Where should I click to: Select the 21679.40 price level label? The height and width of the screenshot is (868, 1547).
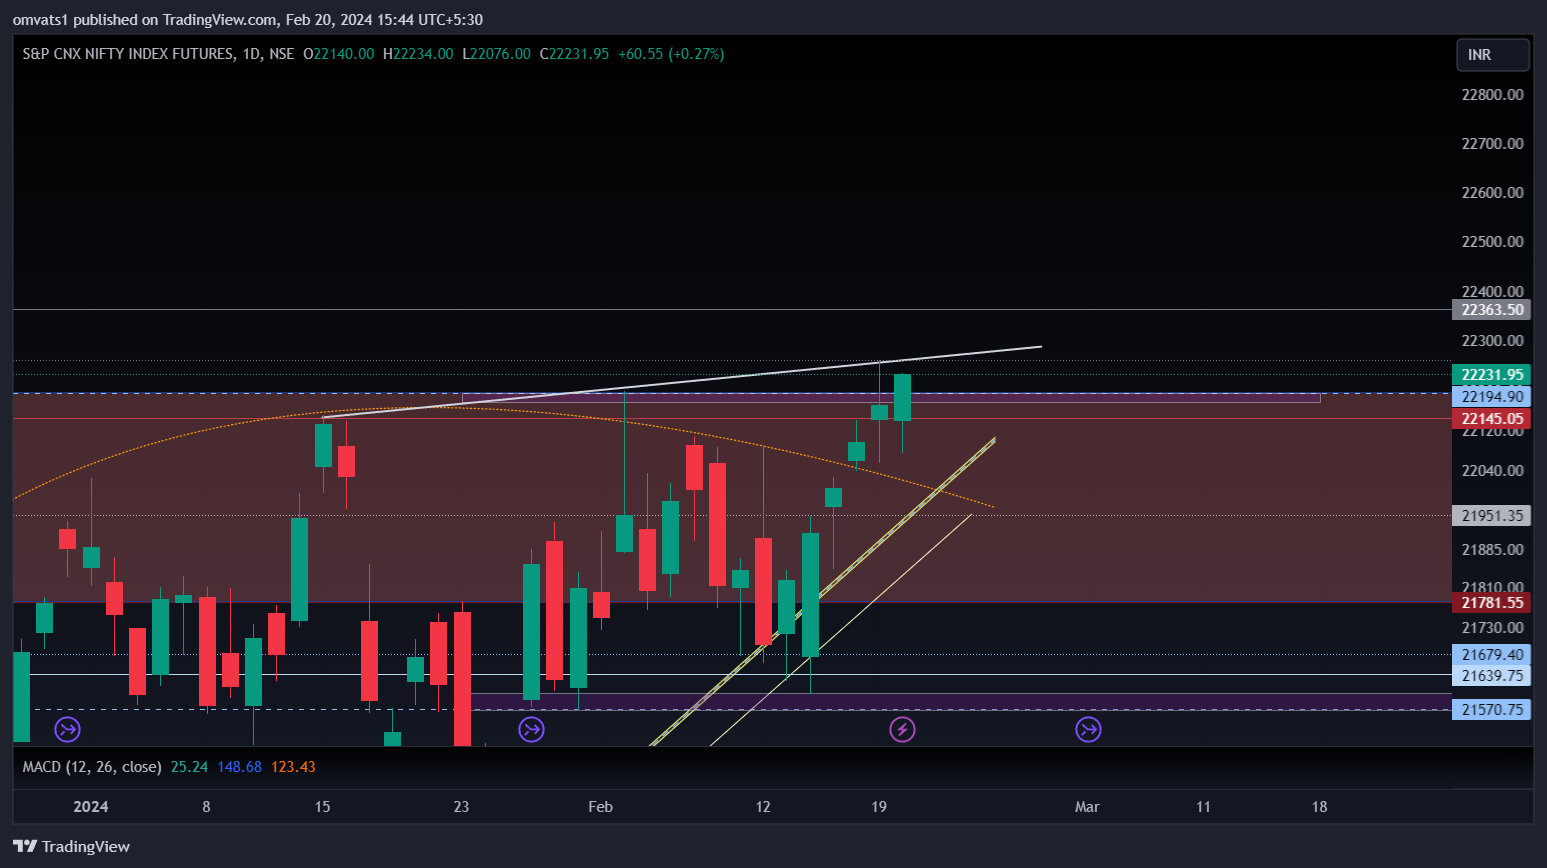(x=1491, y=655)
